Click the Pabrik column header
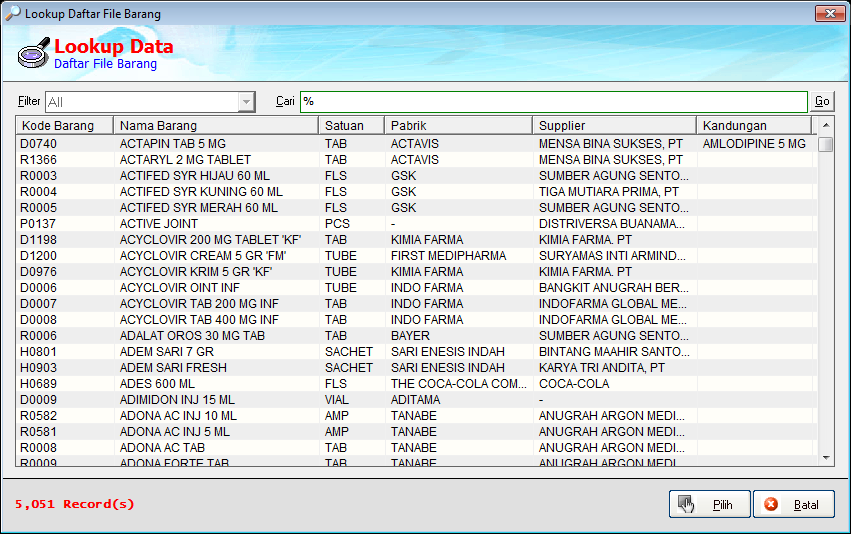 (x=458, y=125)
